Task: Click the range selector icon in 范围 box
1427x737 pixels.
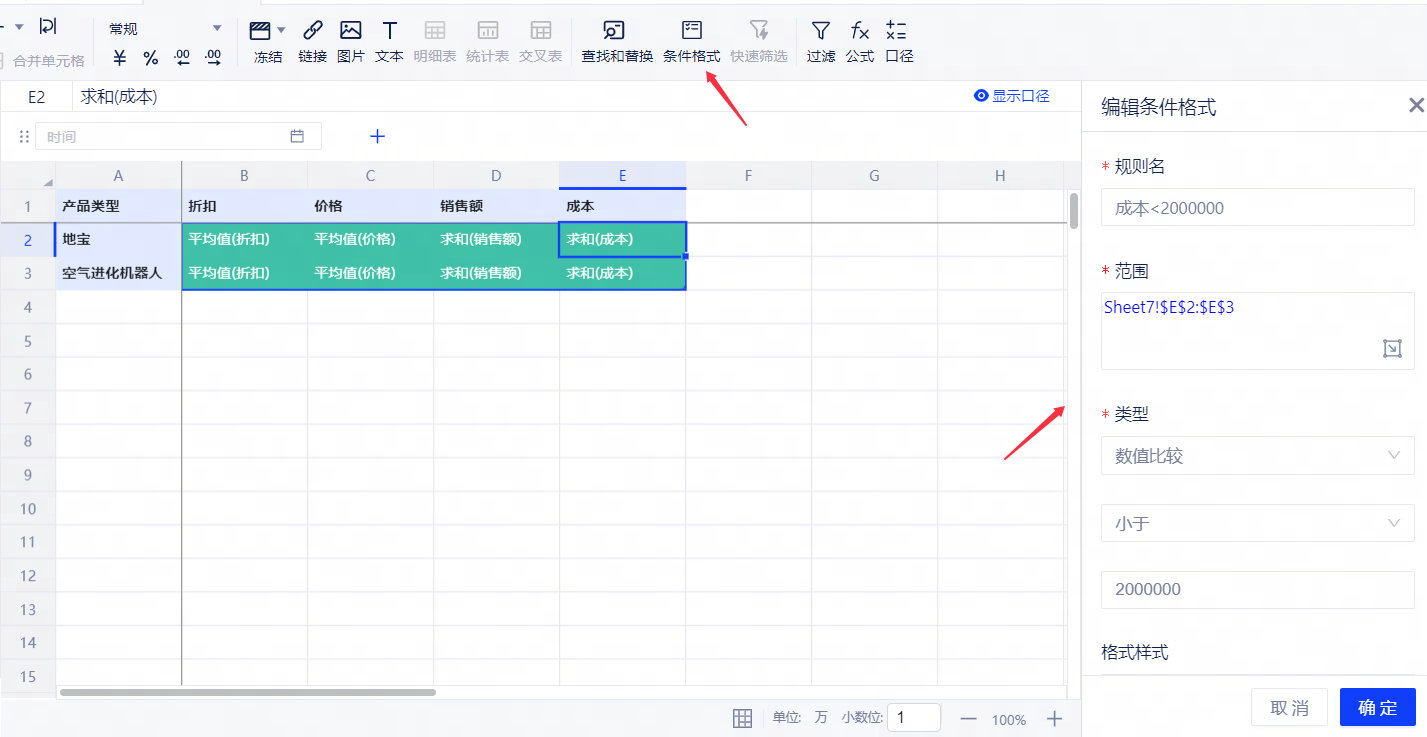Action: point(1392,348)
